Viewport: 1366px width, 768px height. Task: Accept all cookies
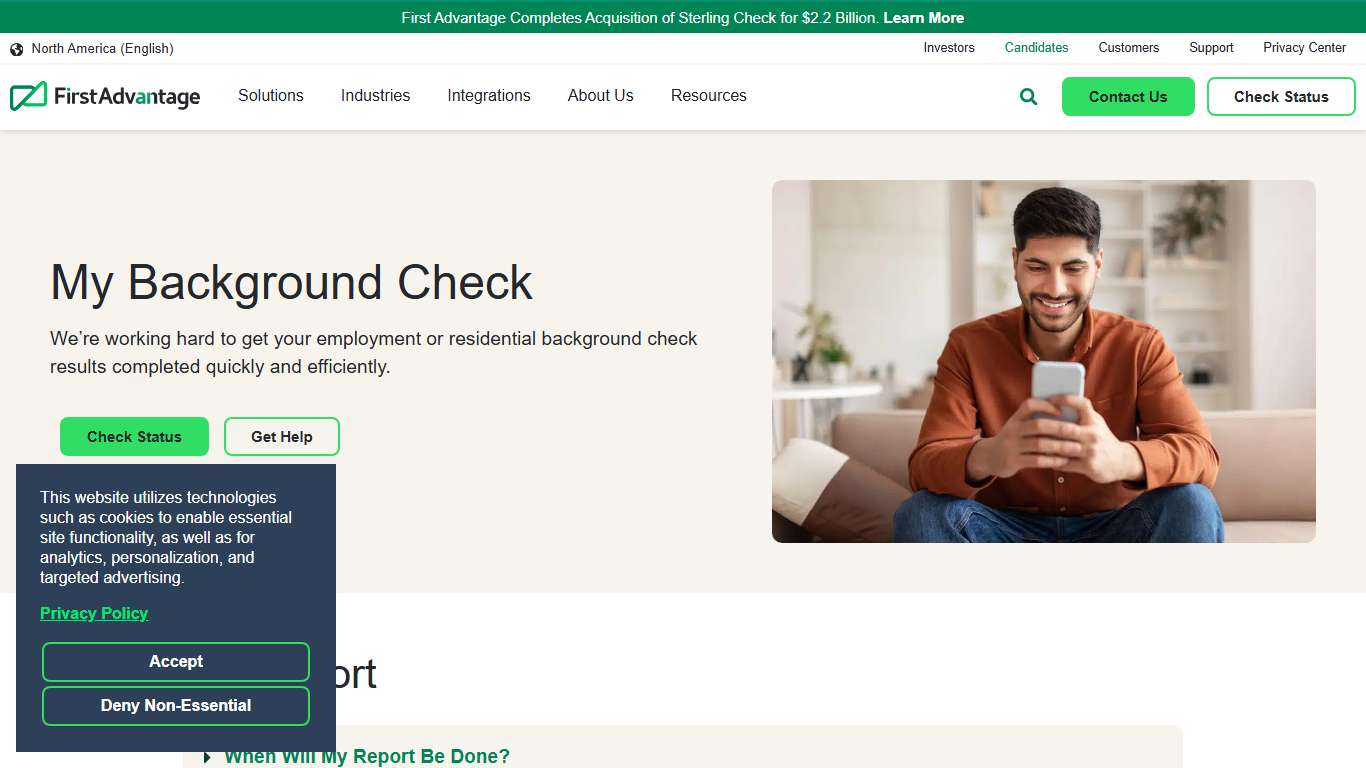coord(175,661)
